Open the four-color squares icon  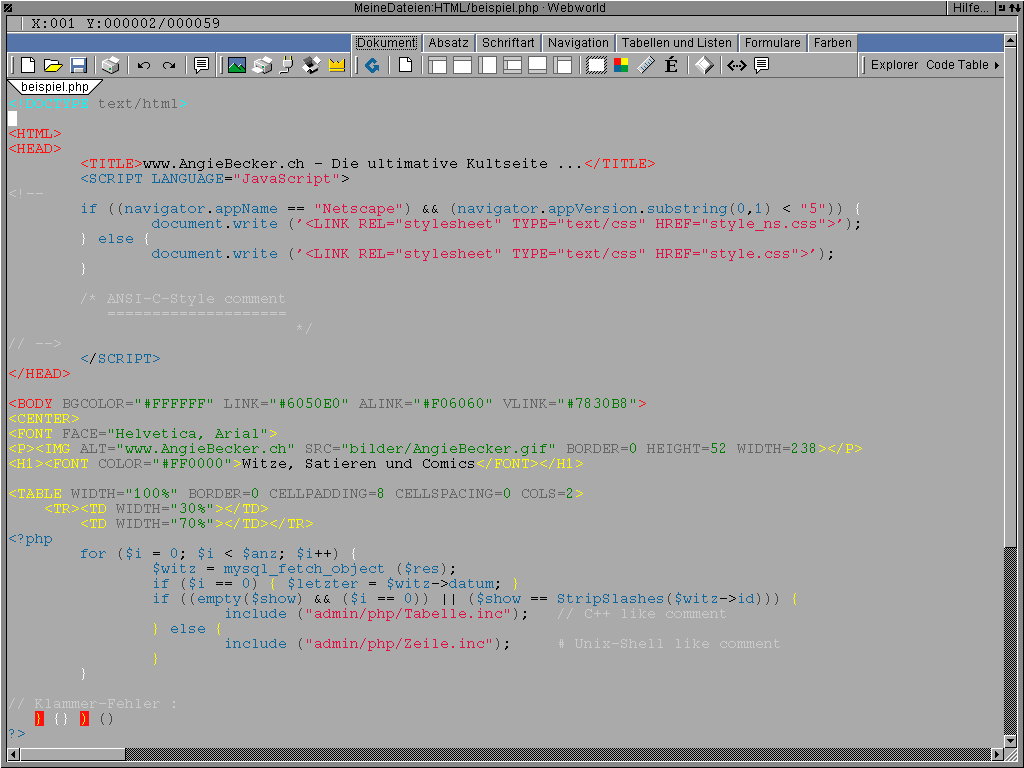point(621,65)
